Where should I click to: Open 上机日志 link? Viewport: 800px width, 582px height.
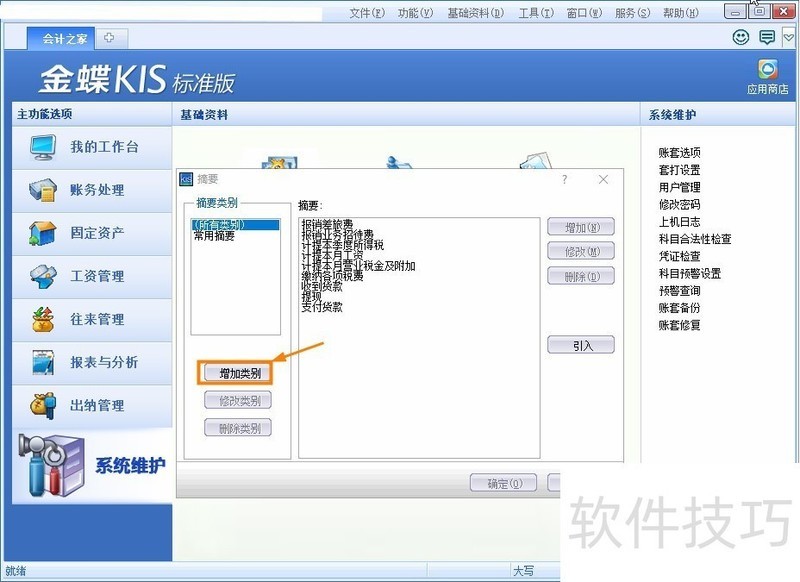pos(679,222)
